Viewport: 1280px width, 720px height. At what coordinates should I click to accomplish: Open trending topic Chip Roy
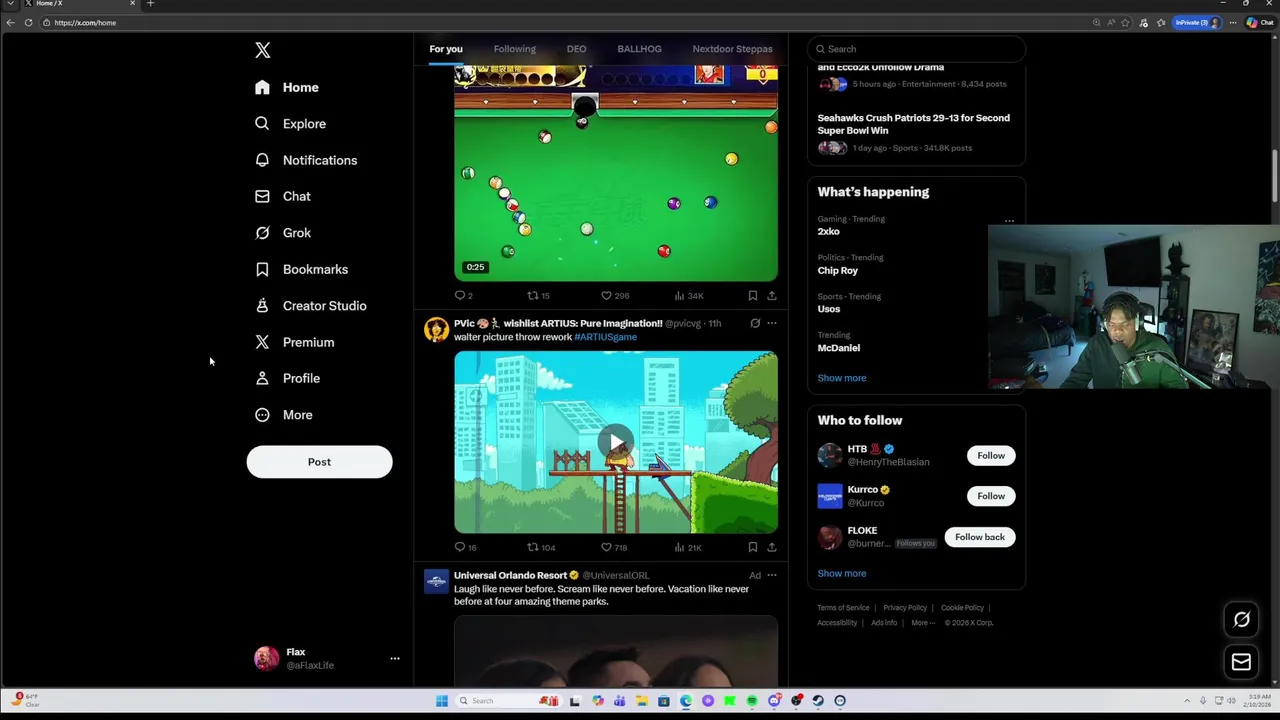837,270
